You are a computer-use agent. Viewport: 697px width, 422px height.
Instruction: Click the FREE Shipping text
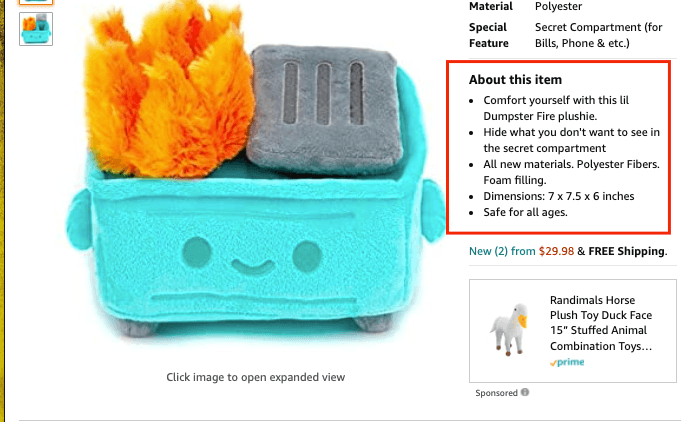point(627,251)
